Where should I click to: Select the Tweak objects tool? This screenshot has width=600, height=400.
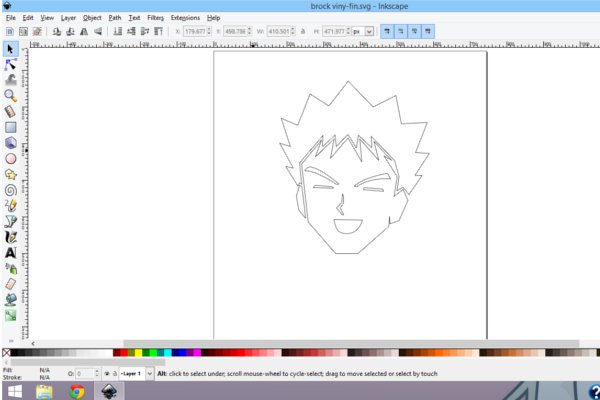10,80
